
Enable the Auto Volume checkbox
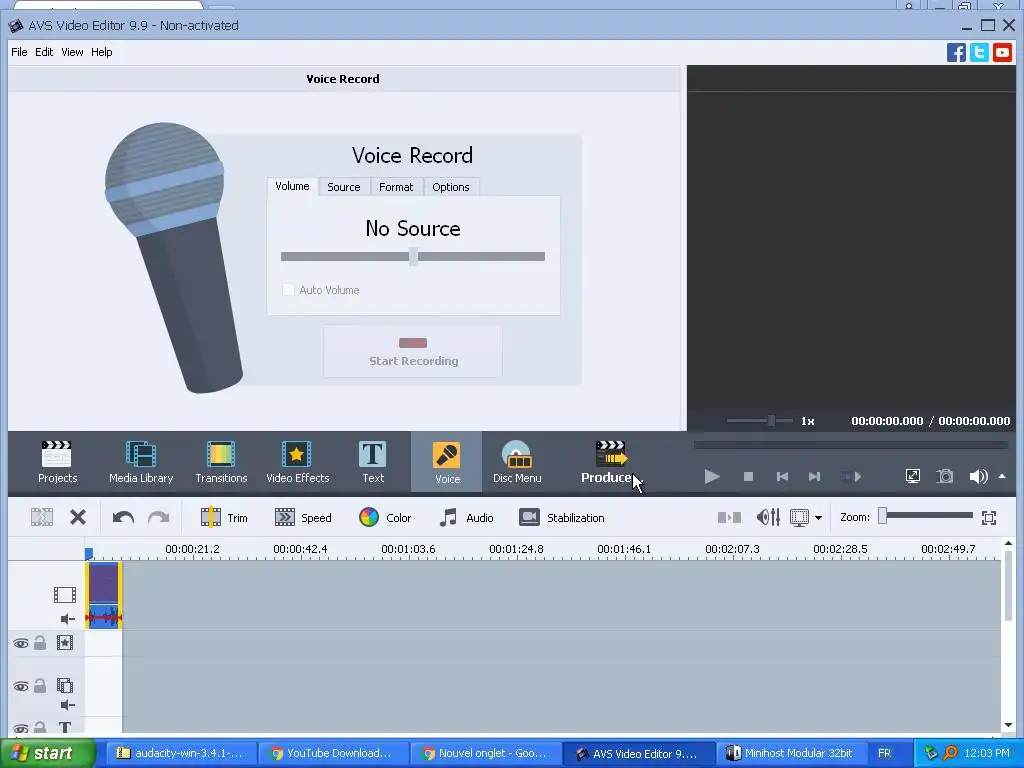(288, 289)
